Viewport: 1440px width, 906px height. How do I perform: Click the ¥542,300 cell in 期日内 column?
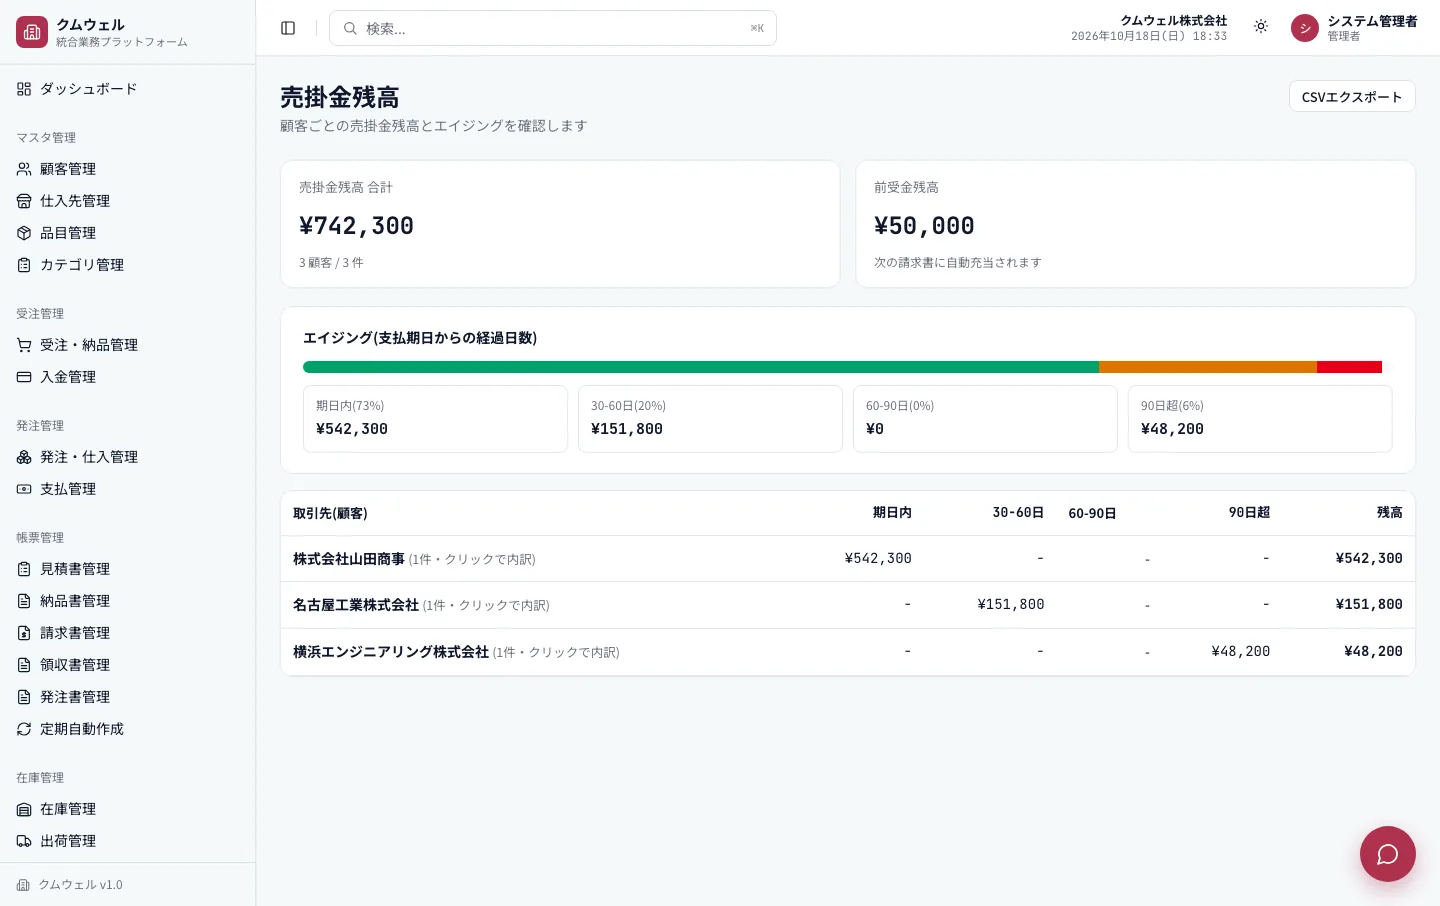pos(878,558)
